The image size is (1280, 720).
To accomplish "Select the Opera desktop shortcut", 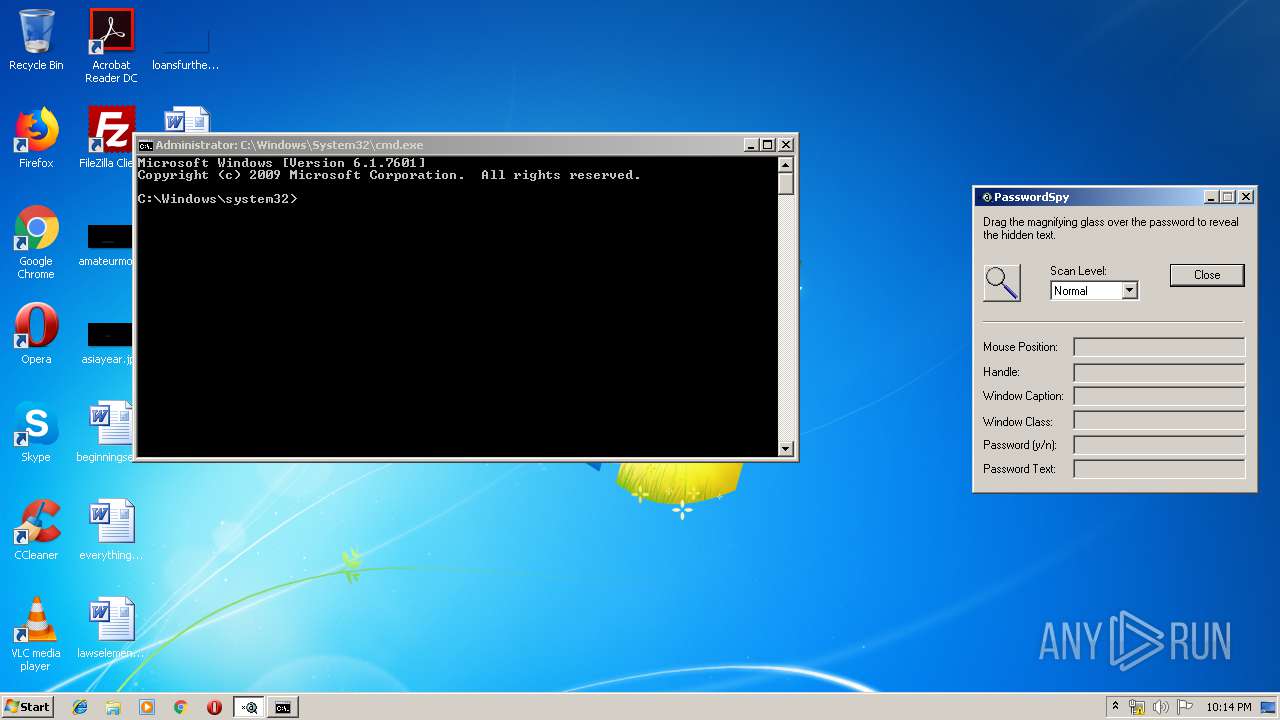I will pyautogui.click(x=36, y=334).
